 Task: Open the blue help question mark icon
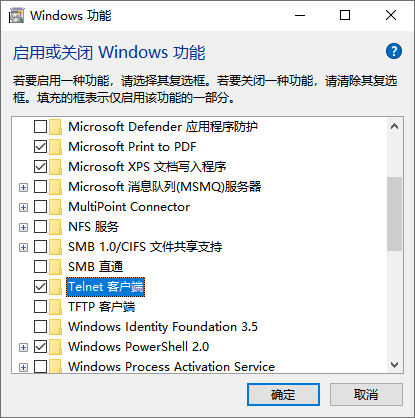point(394,51)
